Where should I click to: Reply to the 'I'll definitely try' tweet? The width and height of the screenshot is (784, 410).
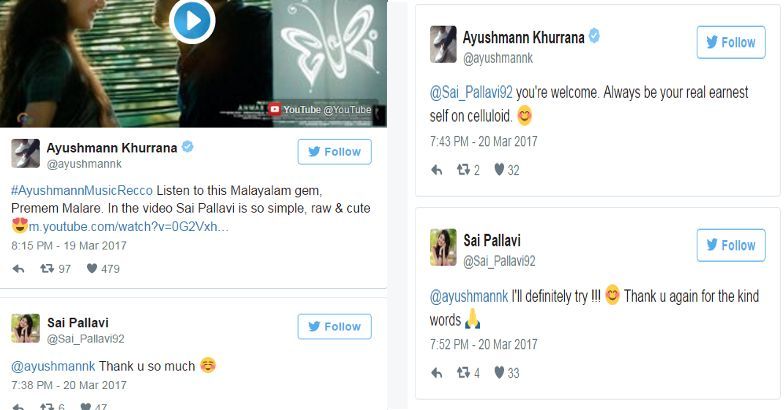tap(436, 373)
